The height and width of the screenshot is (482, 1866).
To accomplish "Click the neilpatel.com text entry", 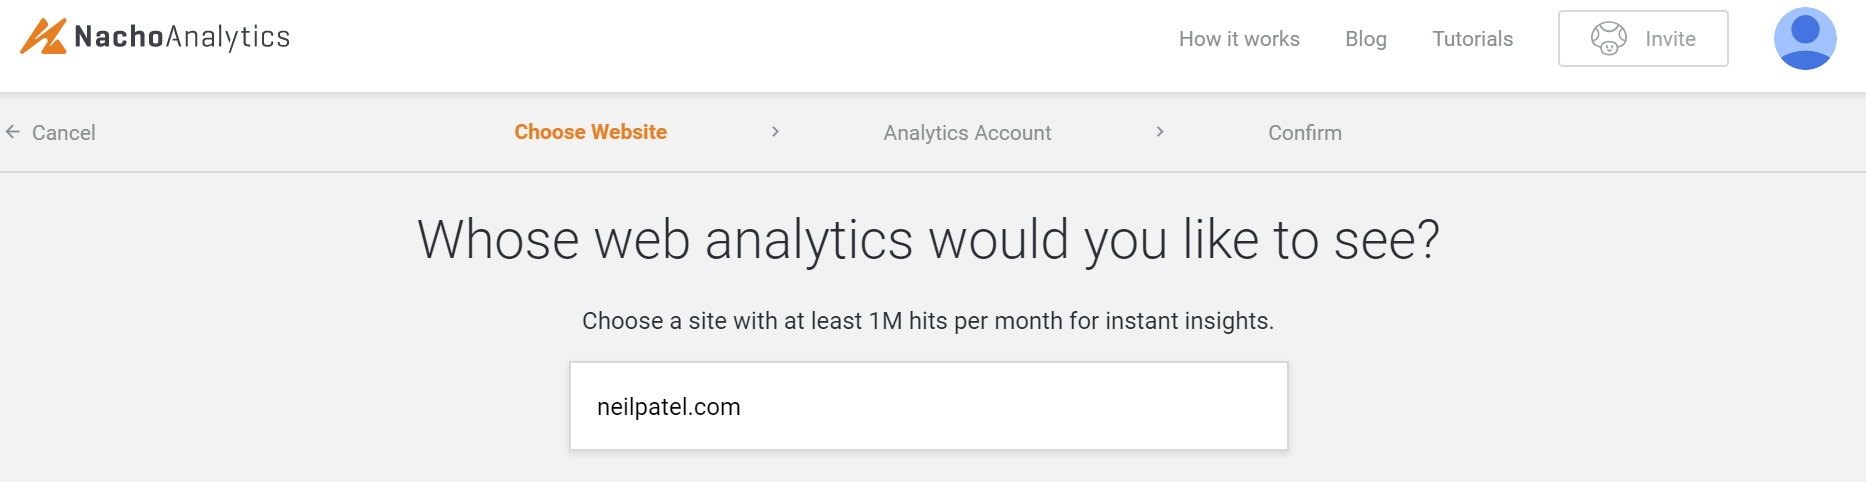I will click(668, 407).
